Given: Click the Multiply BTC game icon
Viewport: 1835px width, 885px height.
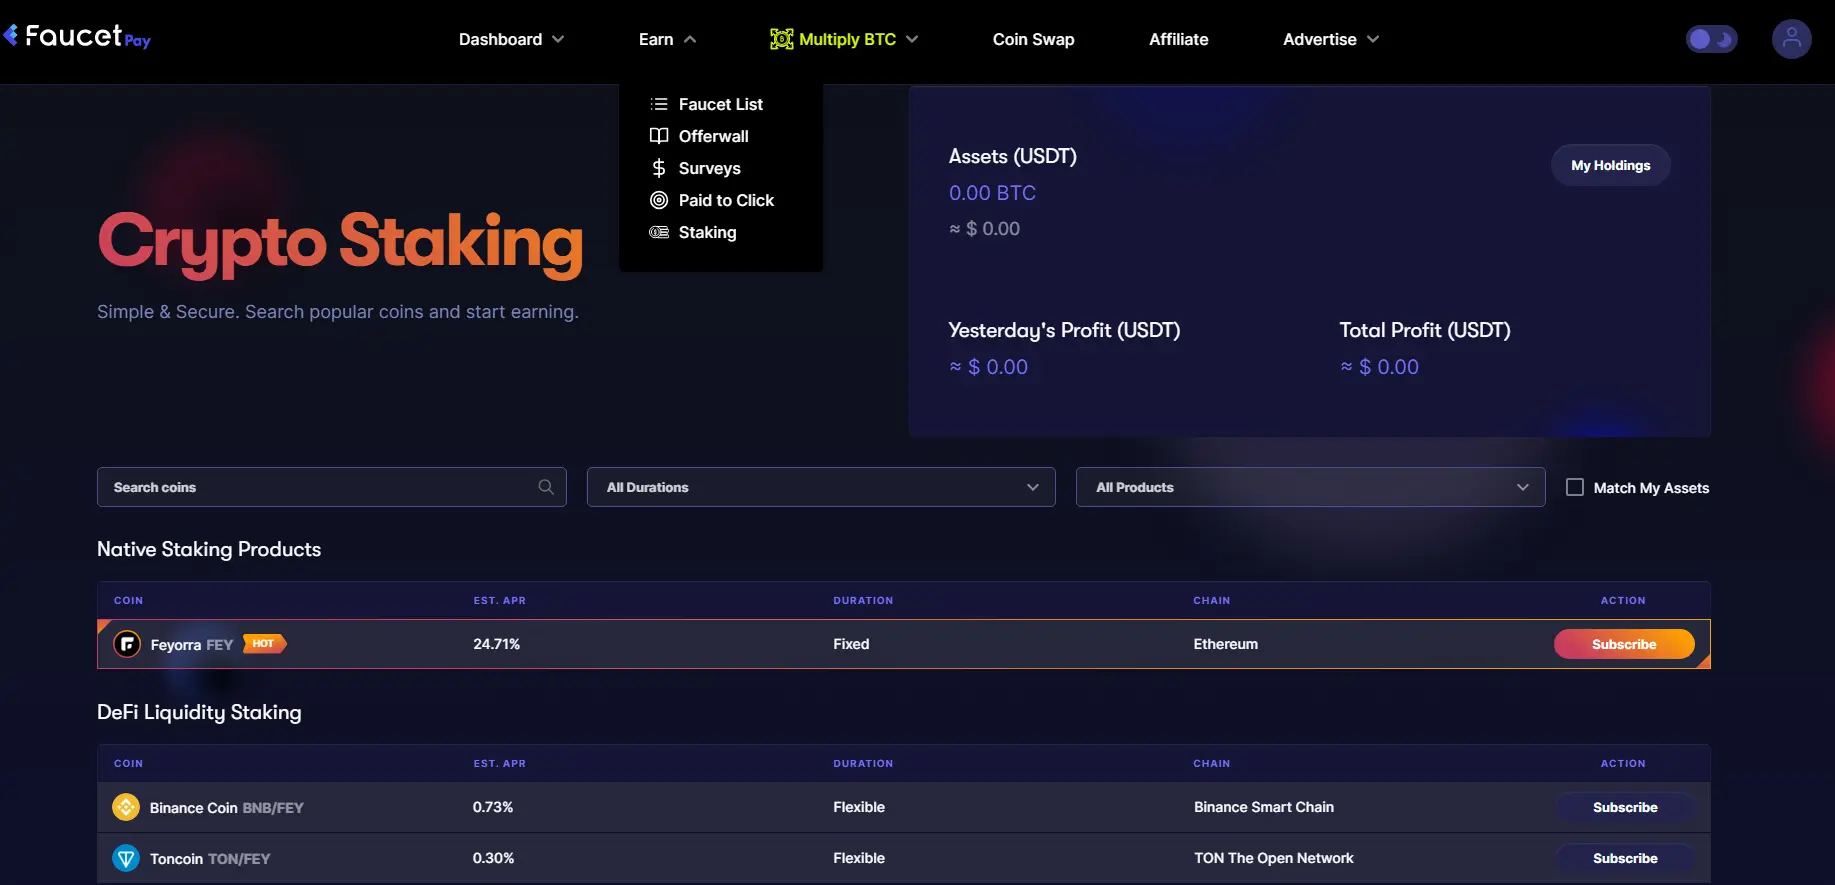Looking at the screenshot, I should pyautogui.click(x=781, y=39).
